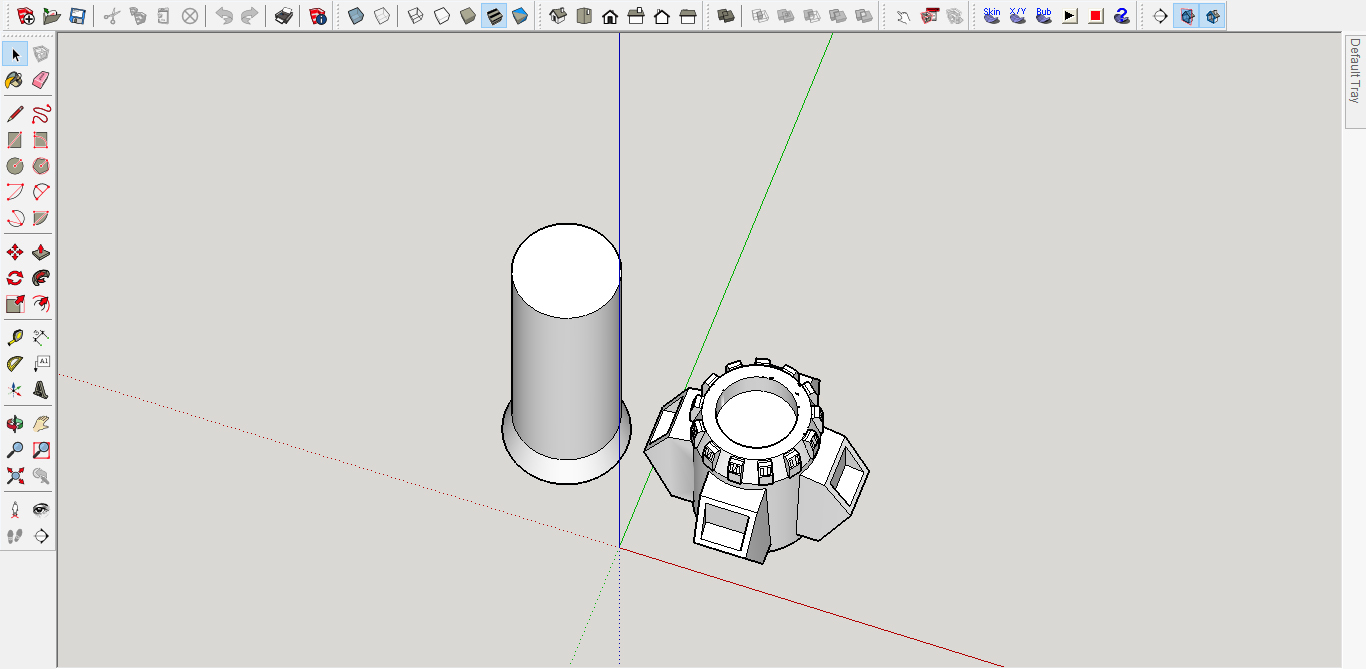
Task: Activate the Move tool
Action: click(x=15, y=252)
